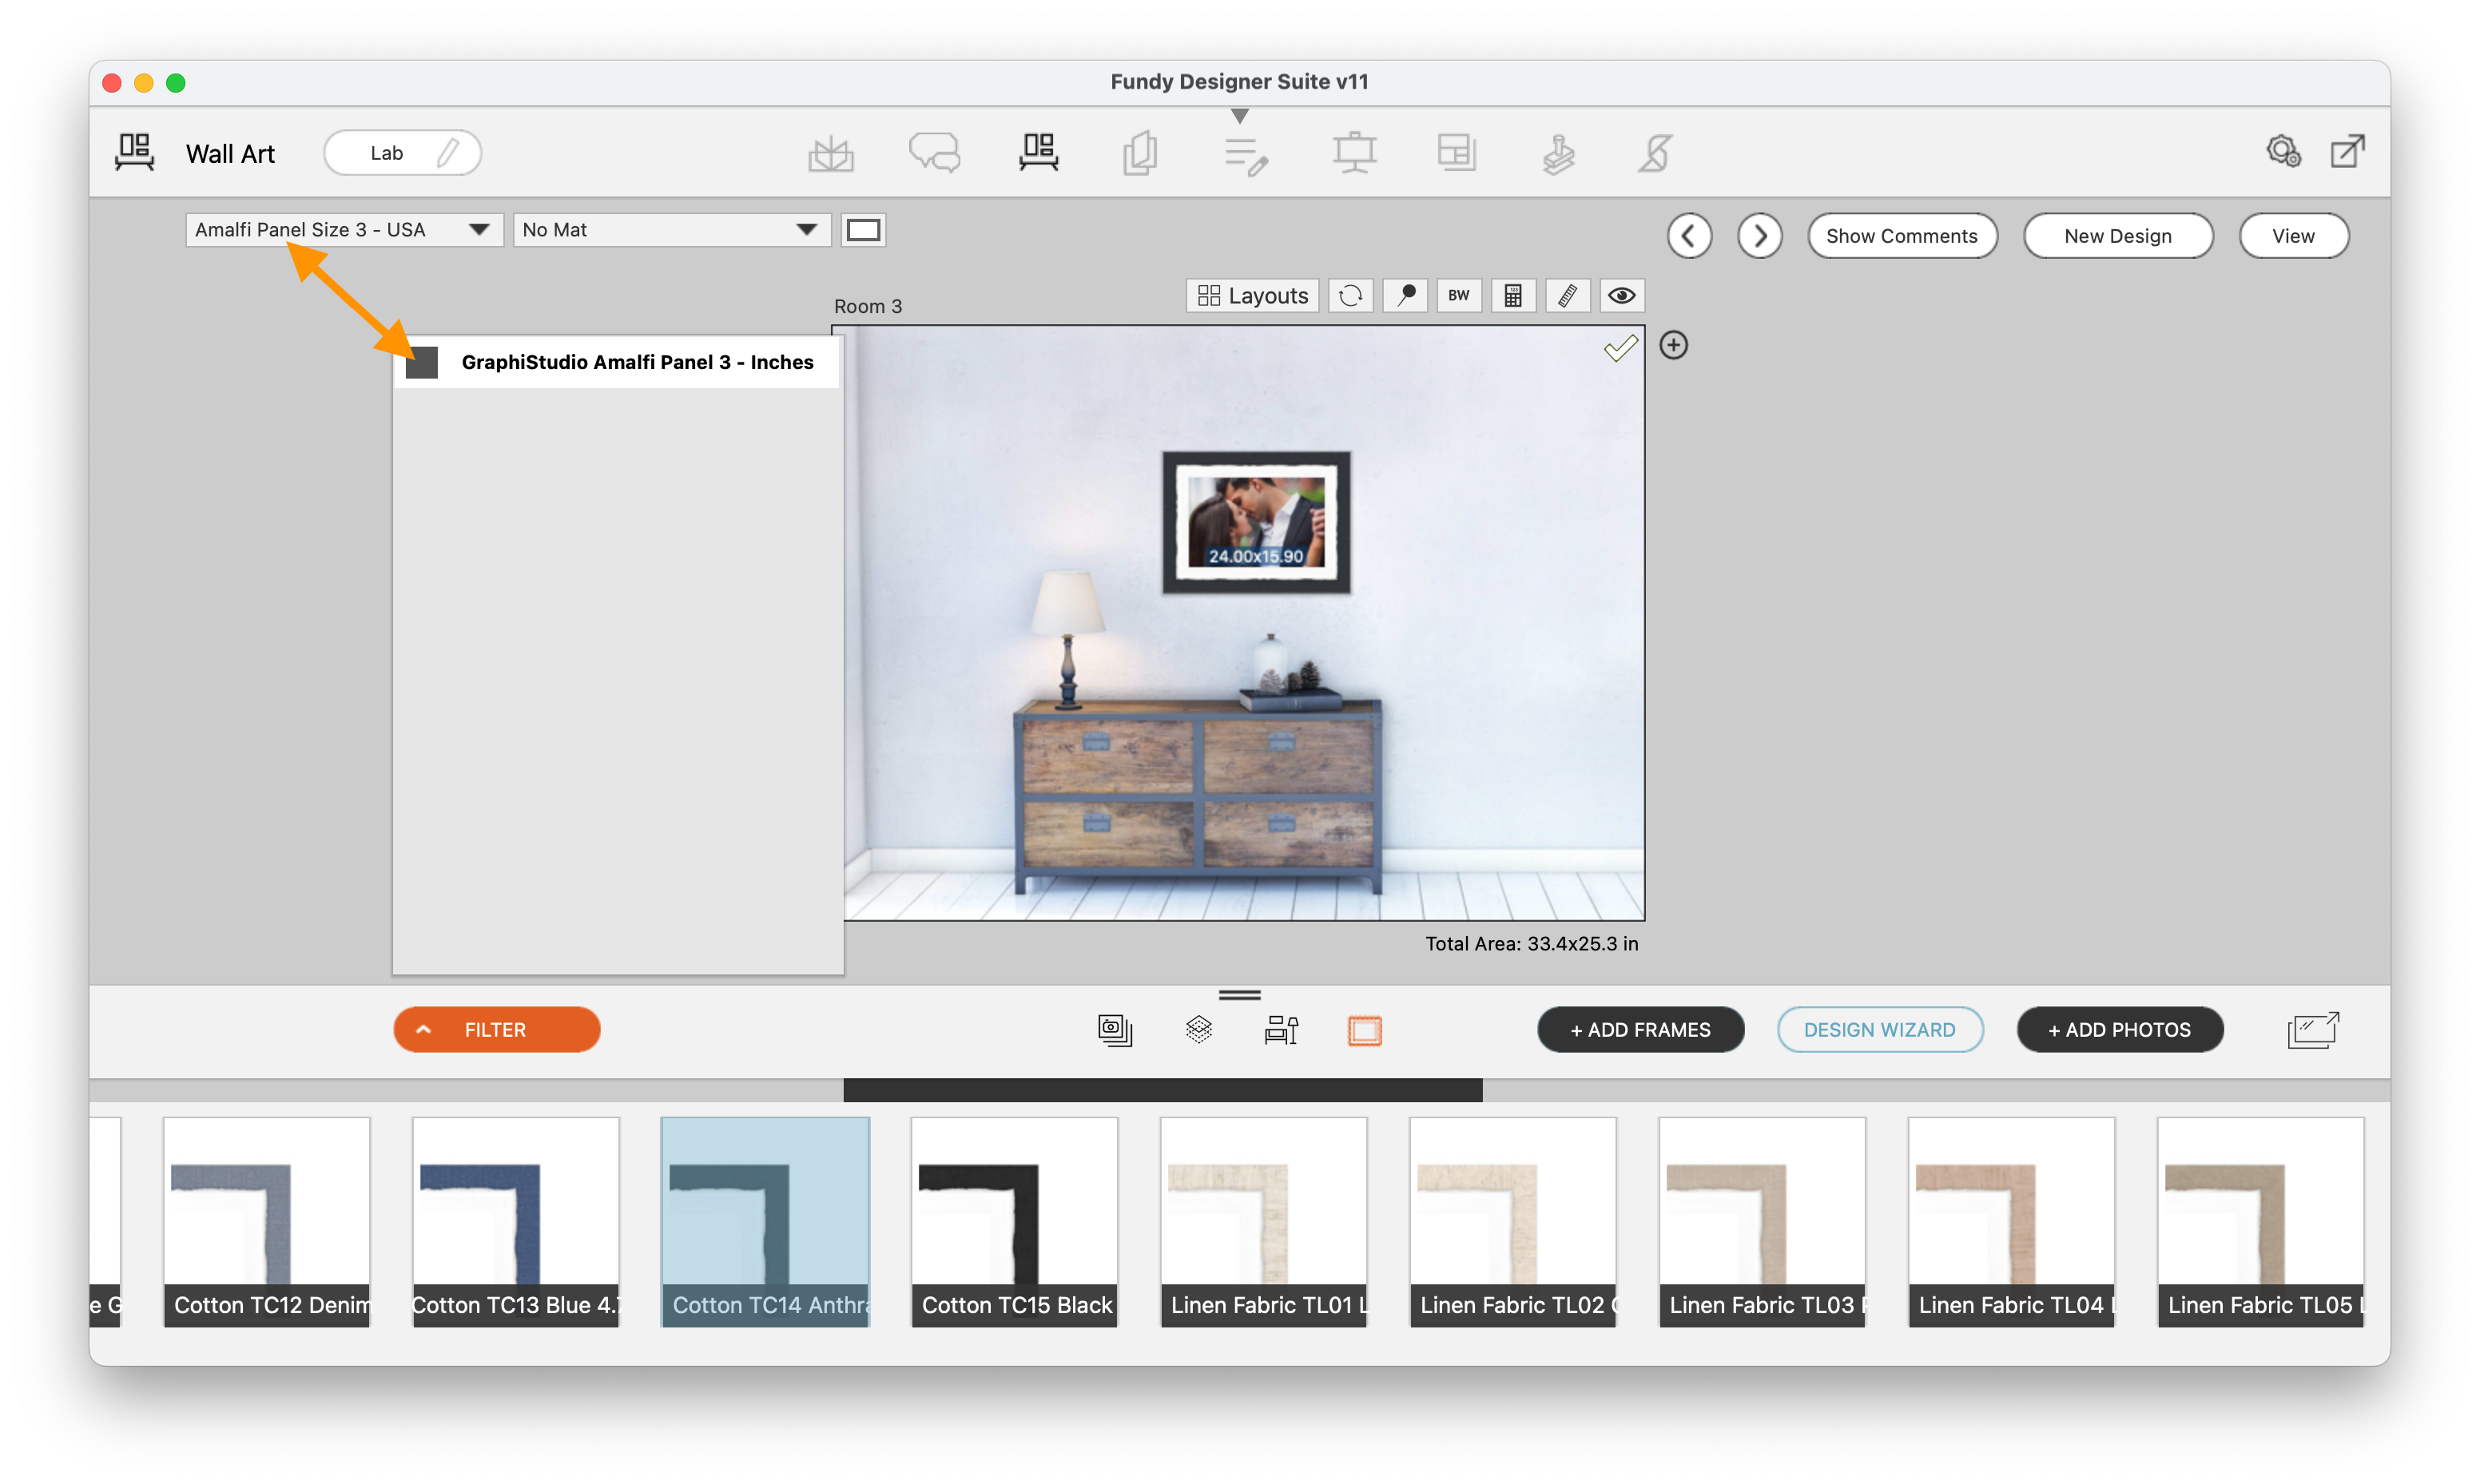The image size is (2480, 1484).
Task: Click + ADD FRAMES button
Action: [1640, 1030]
